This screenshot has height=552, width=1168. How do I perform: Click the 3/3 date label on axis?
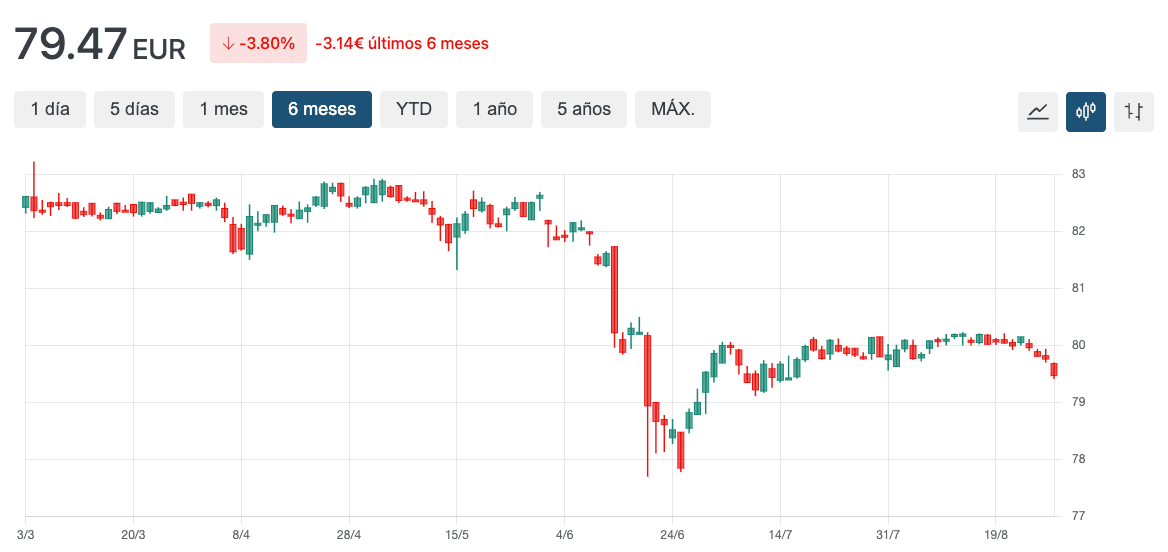coord(26,535)
